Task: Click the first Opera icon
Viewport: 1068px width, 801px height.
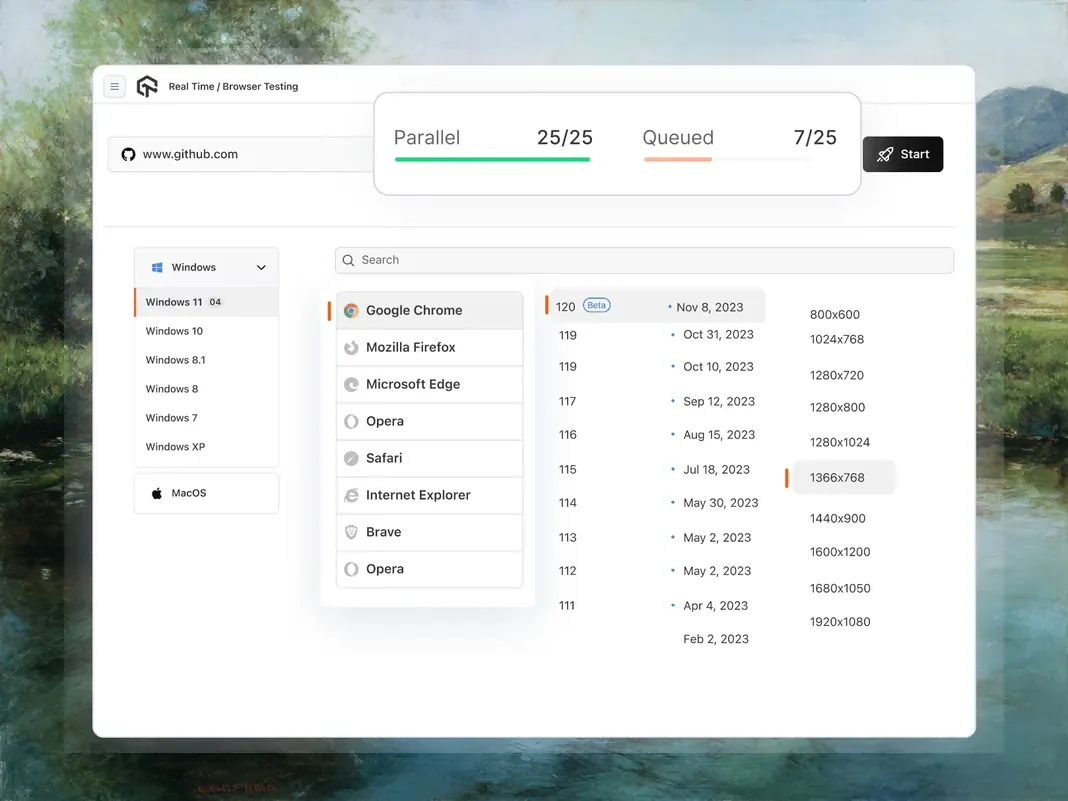Action: tap(351, 422)
